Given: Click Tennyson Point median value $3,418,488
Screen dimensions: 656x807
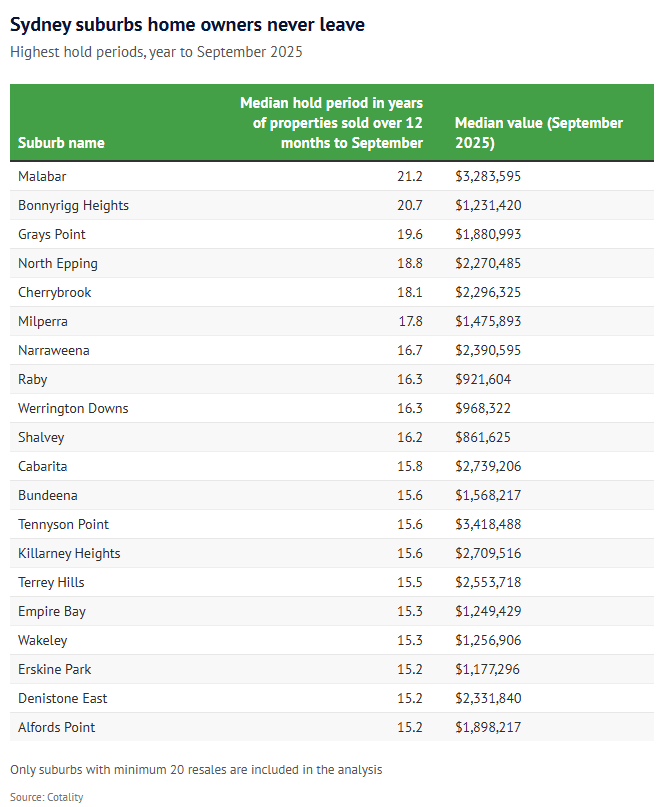Looking at the screenshot, I should pos(488,524).
